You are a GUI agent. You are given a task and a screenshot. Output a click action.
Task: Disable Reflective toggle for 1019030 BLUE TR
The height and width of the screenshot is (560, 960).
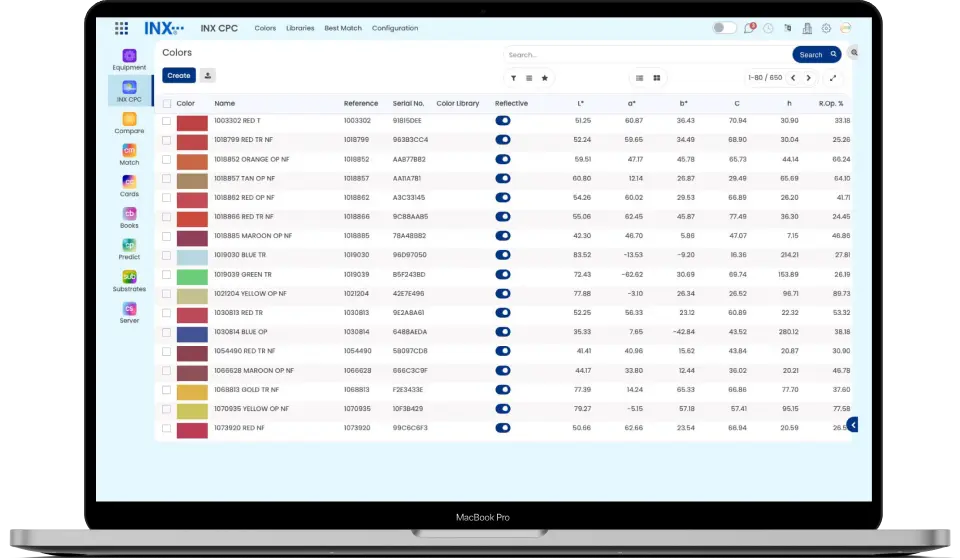[503, 255]
